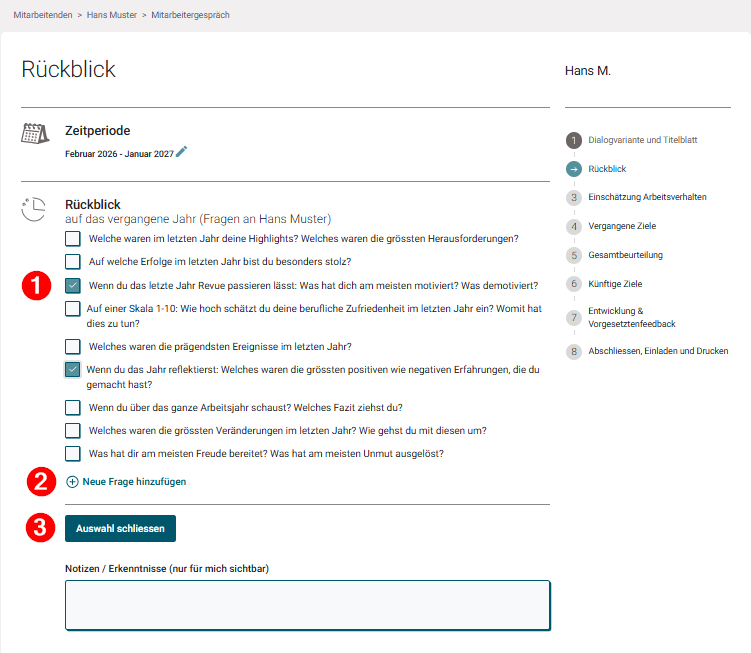Viewport: 751px width, 653px height.
Task: Open Mitarbeitenden breadcrumb link
Action: pos(43,15)
